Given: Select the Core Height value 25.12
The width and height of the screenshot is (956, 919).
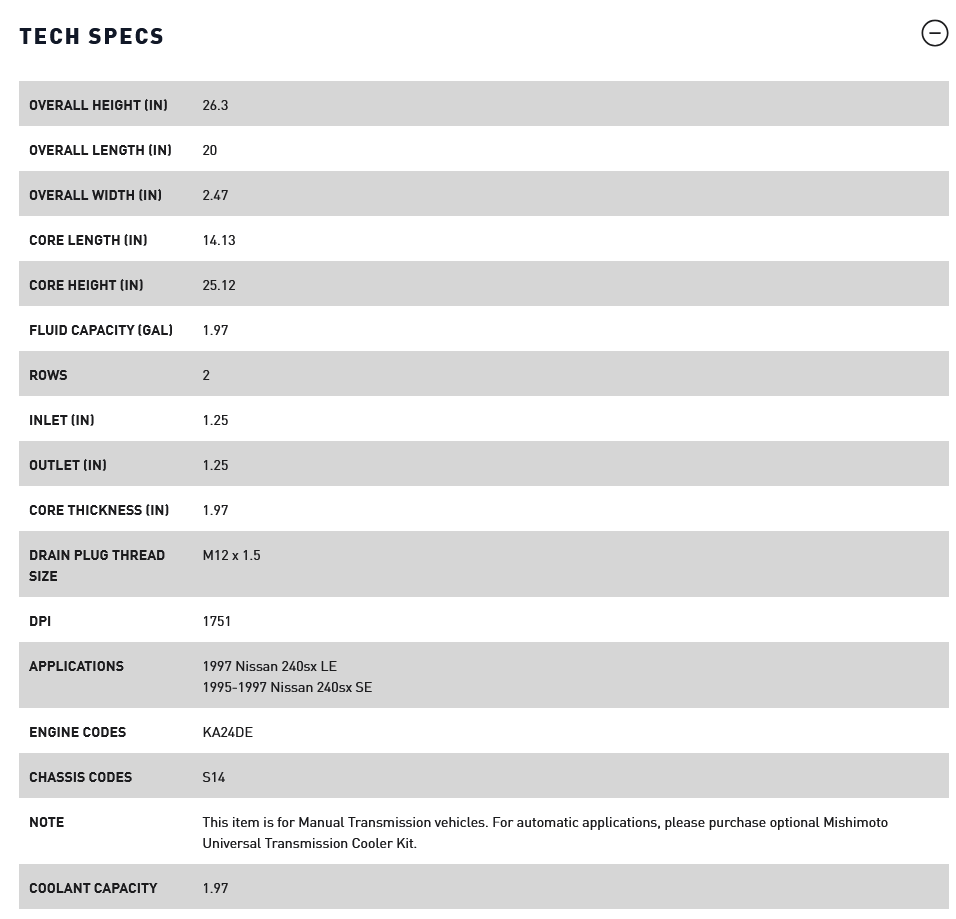Looking at the screenshot, I should point(219,285).
